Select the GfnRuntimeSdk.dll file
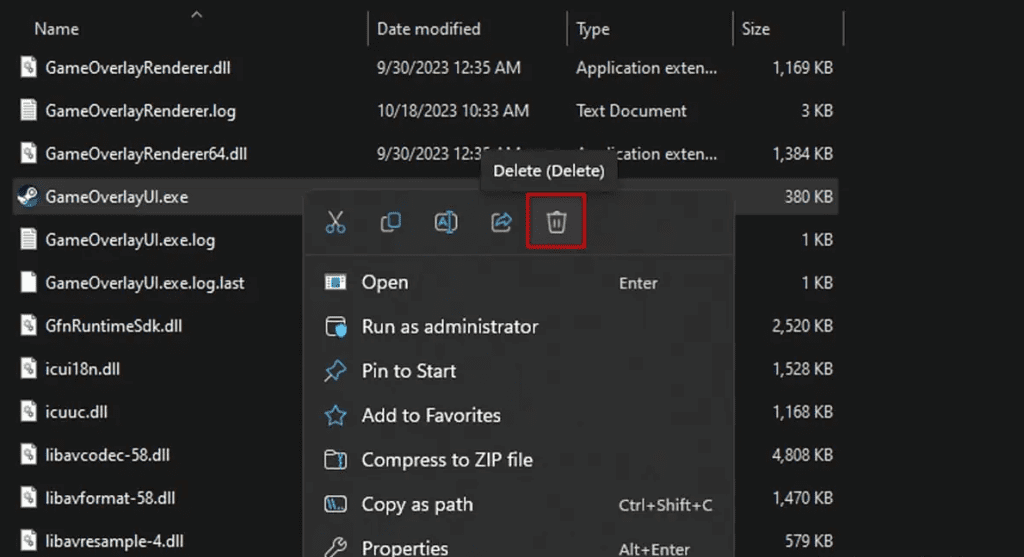 113,326
